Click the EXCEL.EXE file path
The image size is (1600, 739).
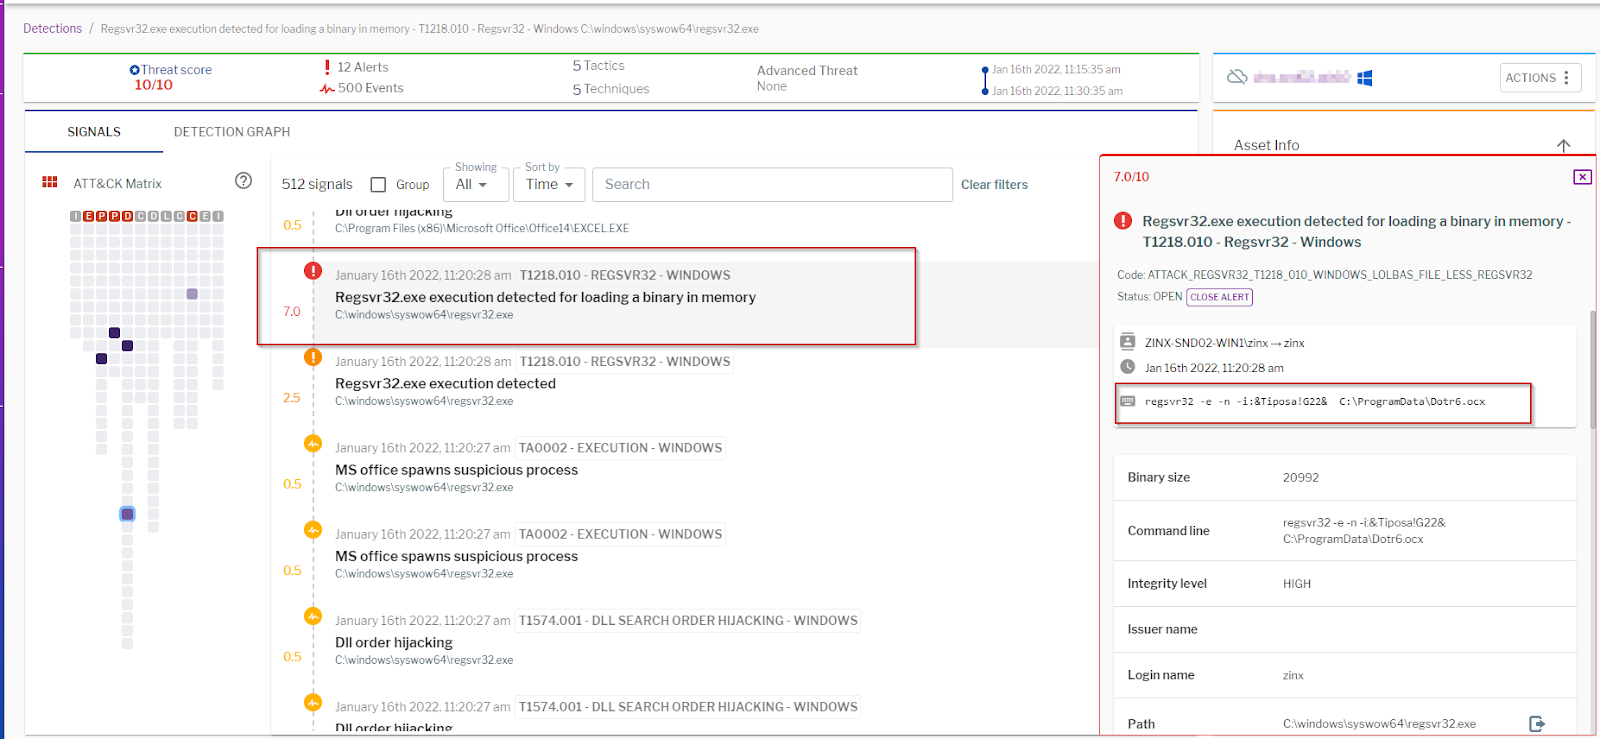(x=482, y=229)
